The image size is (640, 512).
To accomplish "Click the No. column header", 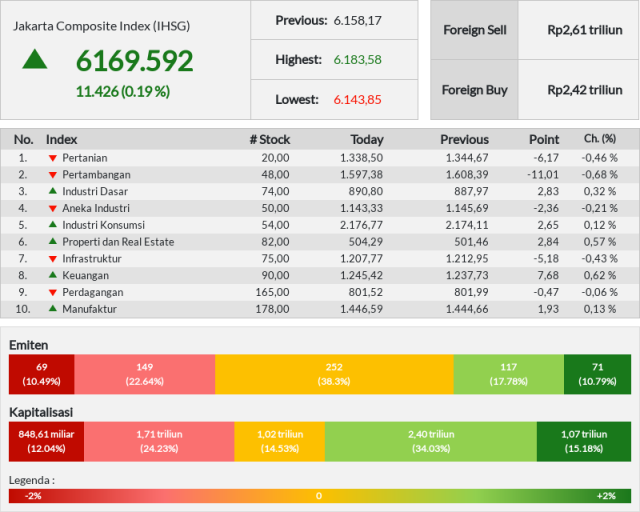I will click(x=24, y=140).
